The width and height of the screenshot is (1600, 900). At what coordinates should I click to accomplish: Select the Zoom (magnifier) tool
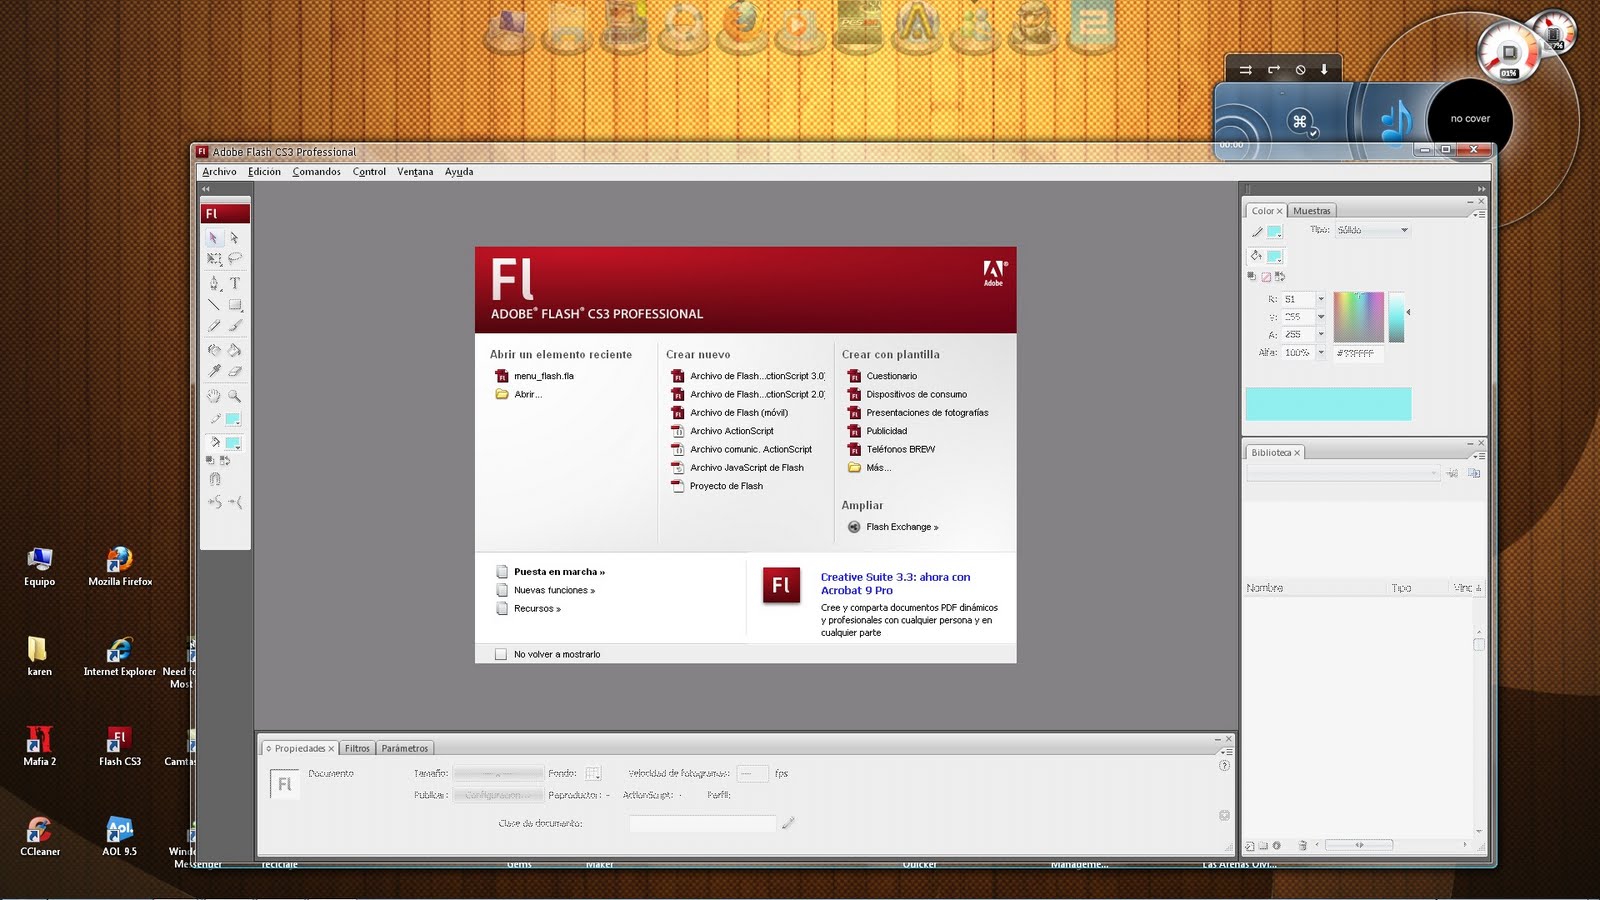pyautogui.click(x=233, y=394)
